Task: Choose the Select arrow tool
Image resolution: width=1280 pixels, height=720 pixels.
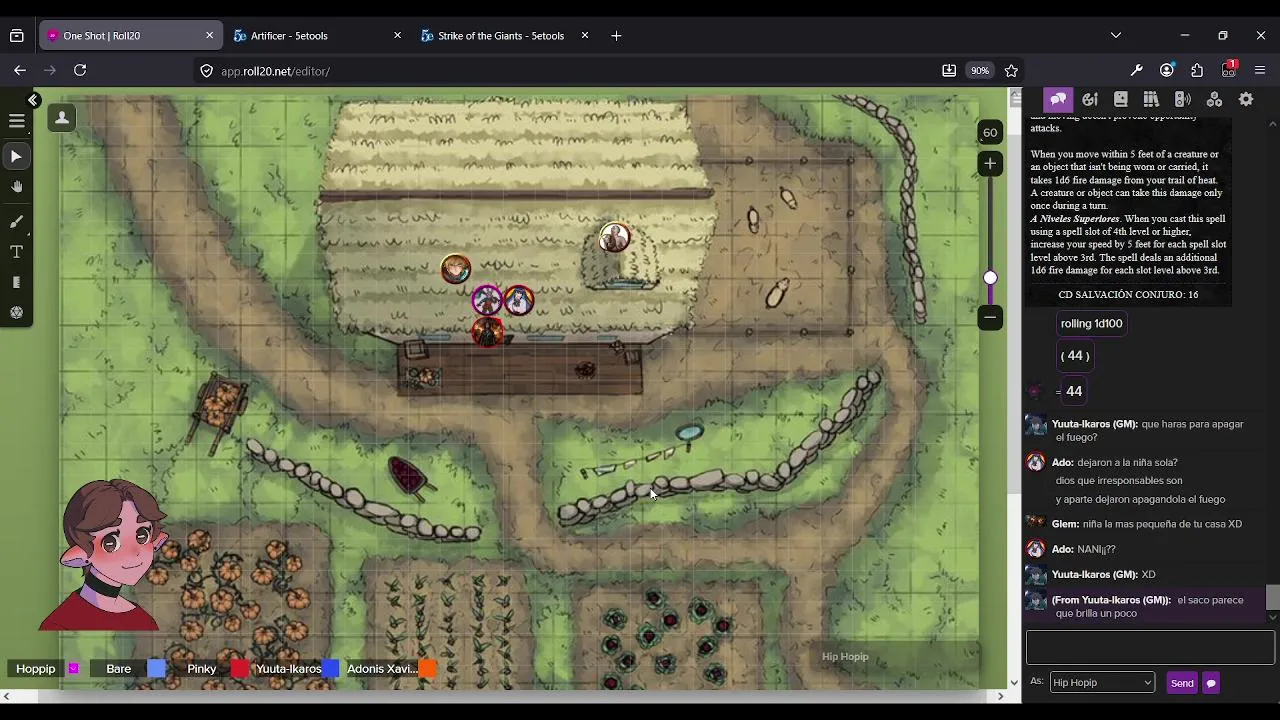Action: click(17, 156)
